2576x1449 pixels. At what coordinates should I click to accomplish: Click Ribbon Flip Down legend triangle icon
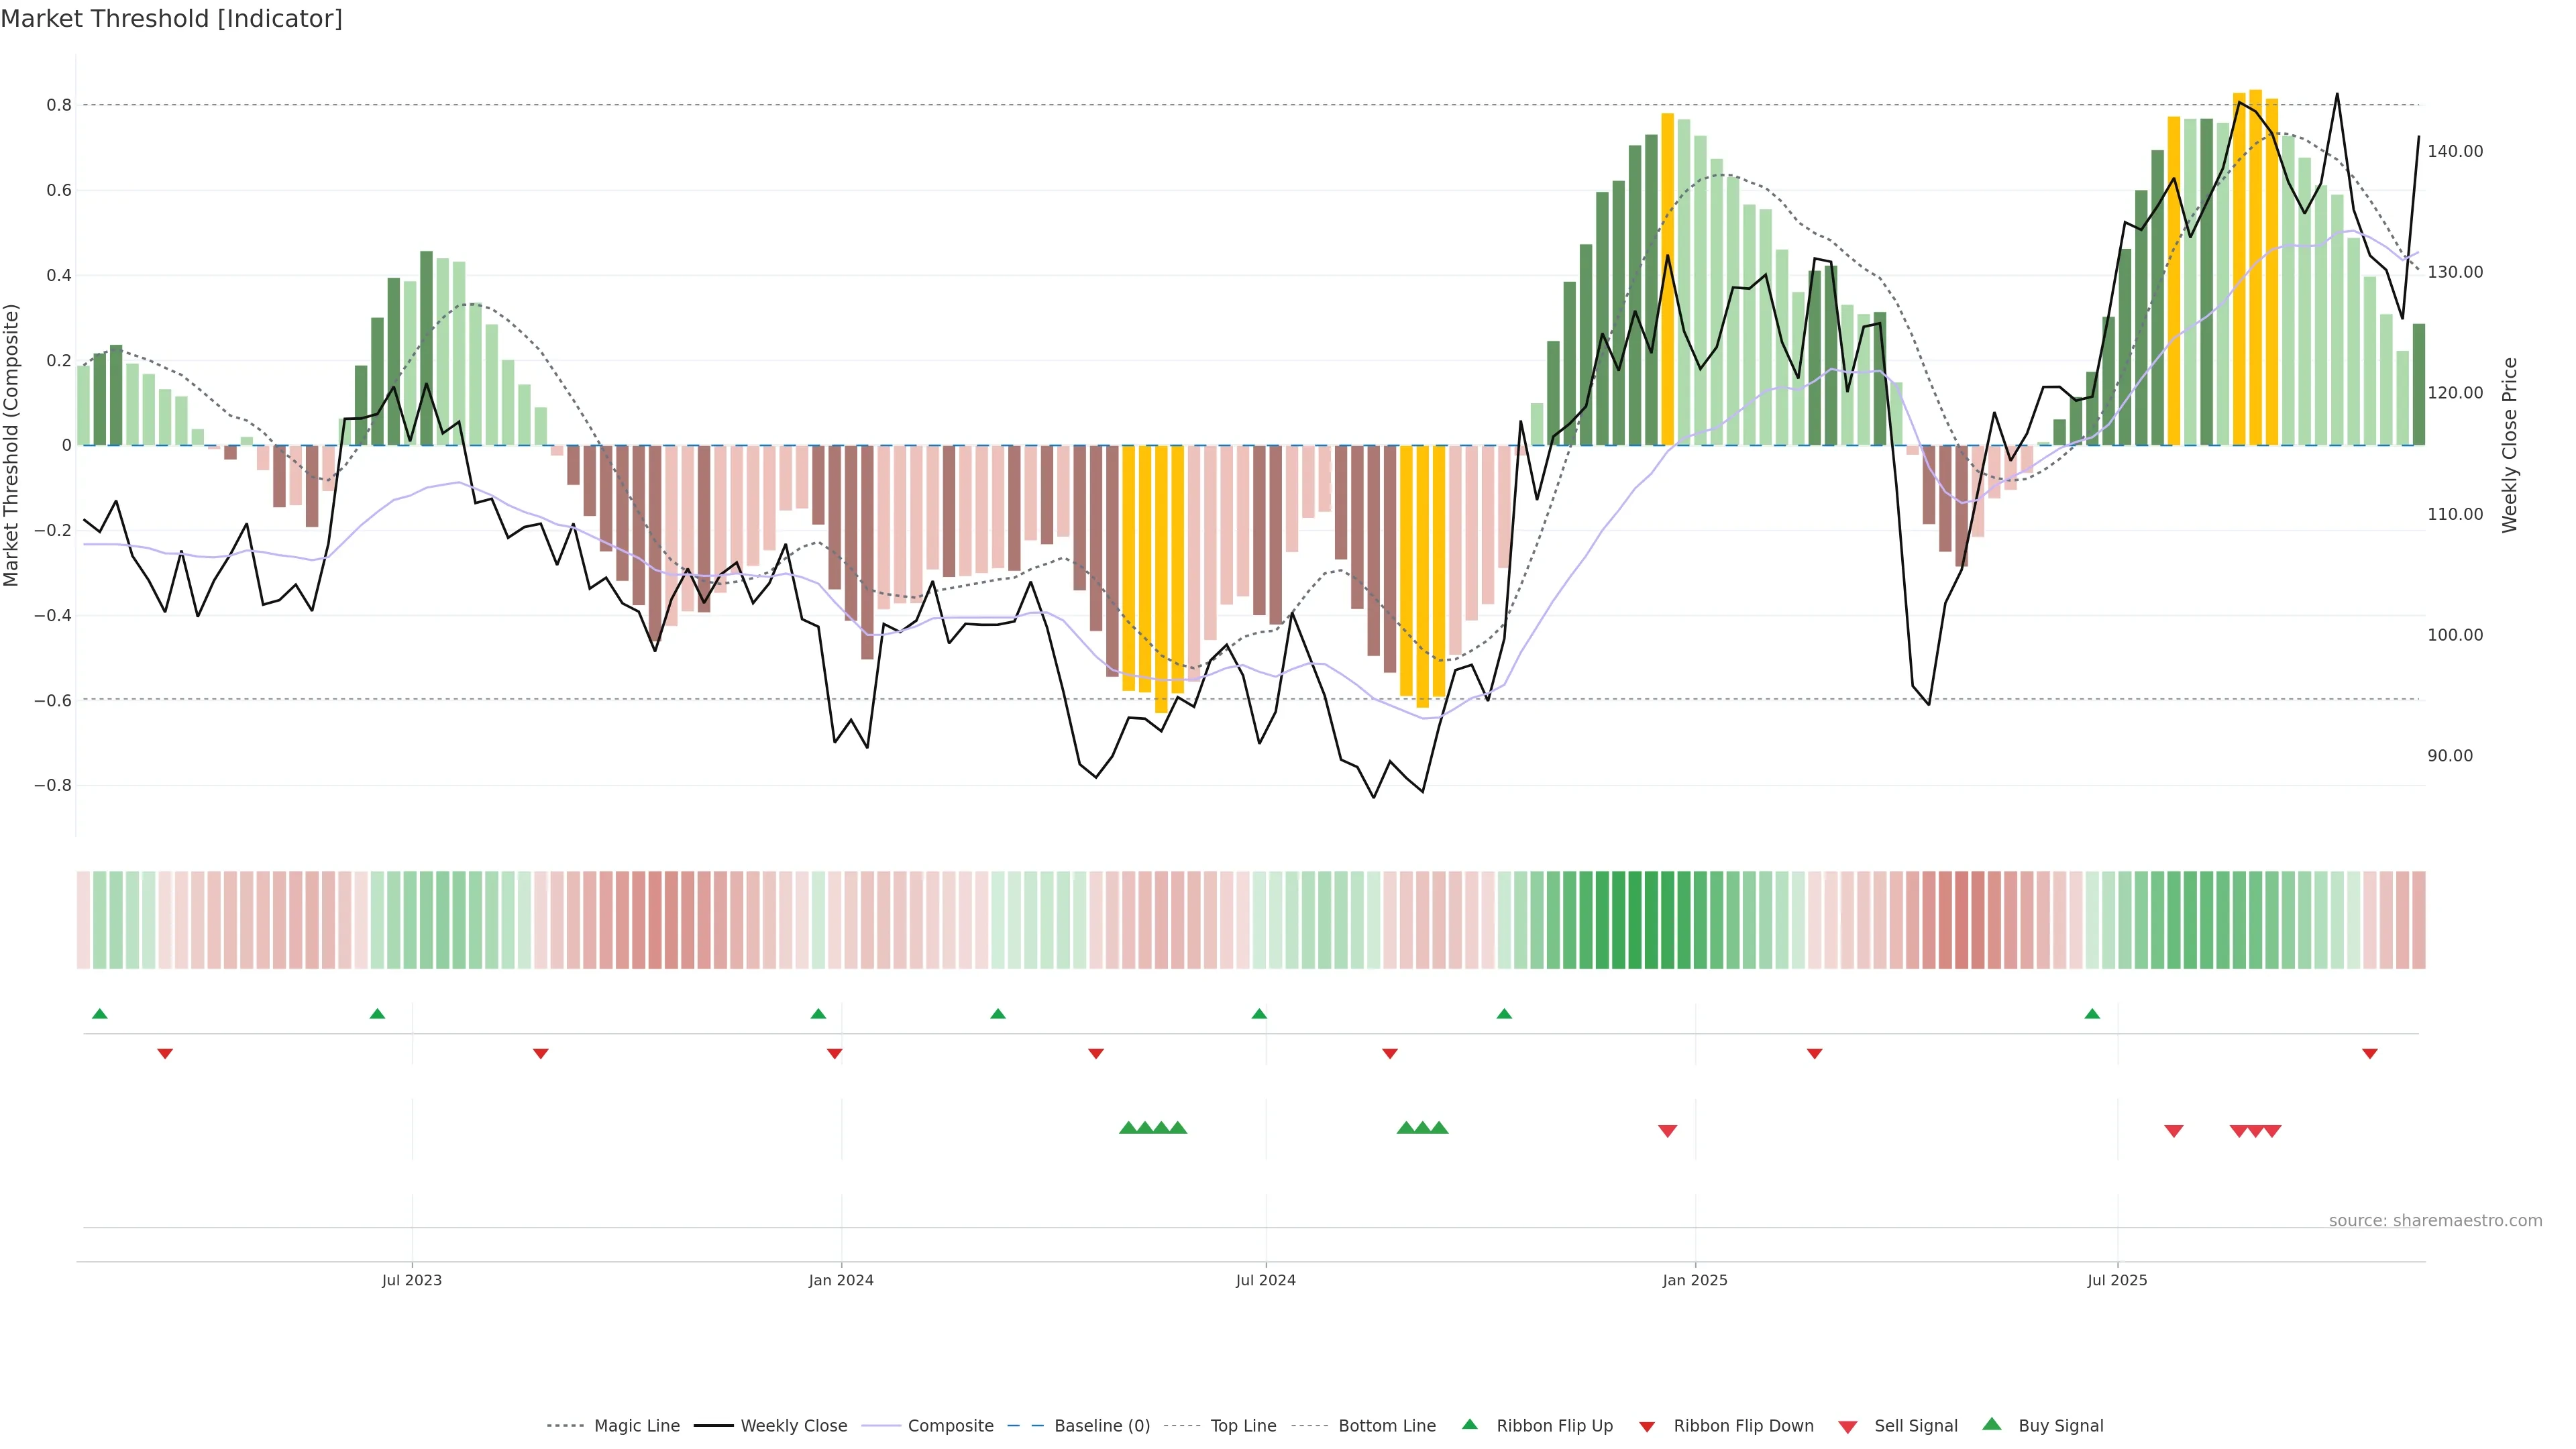(x=1647, y=1427)
